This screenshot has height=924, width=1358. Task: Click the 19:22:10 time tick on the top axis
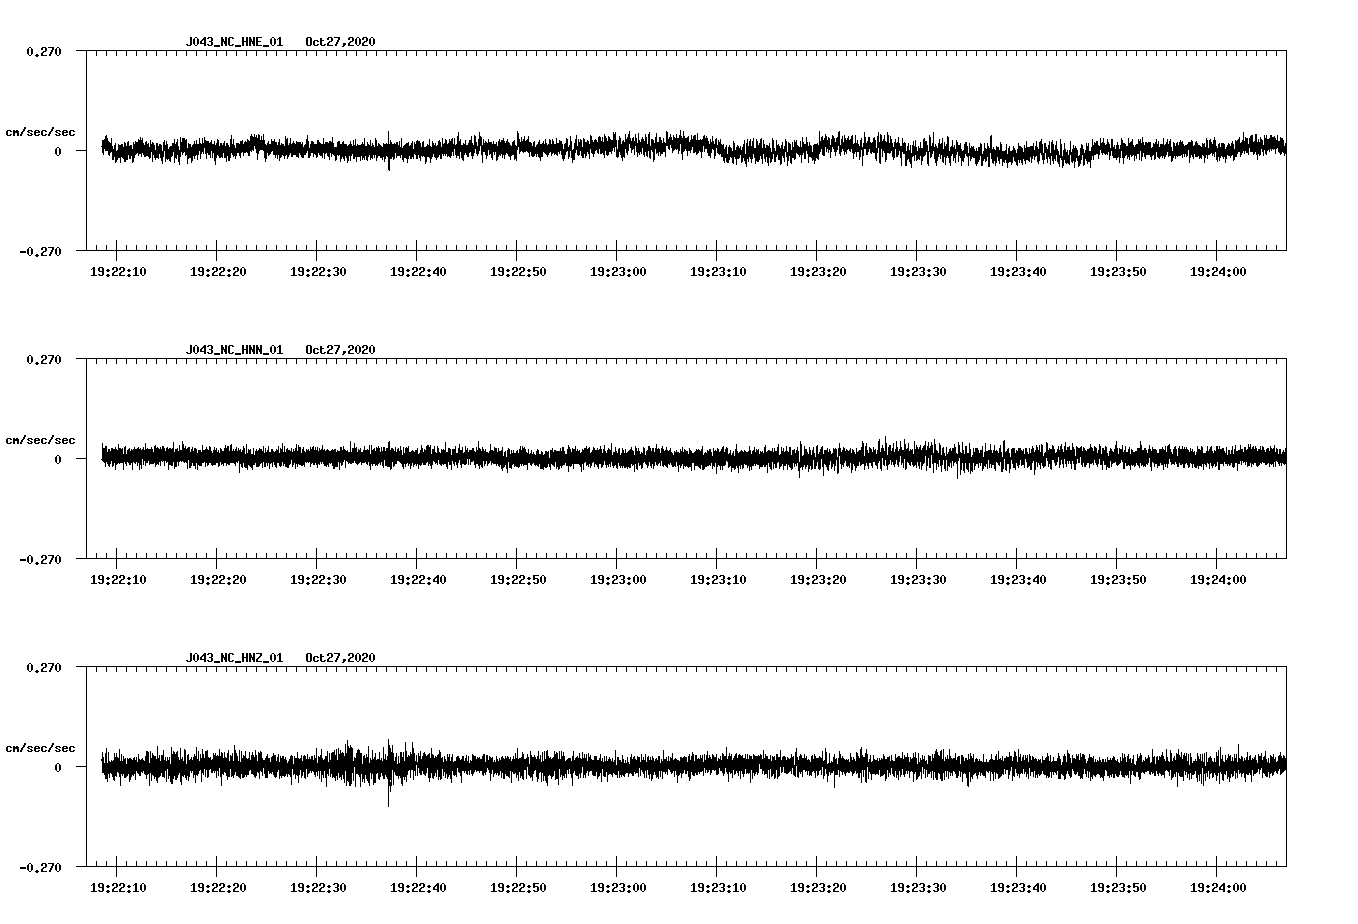coord(117,270)
